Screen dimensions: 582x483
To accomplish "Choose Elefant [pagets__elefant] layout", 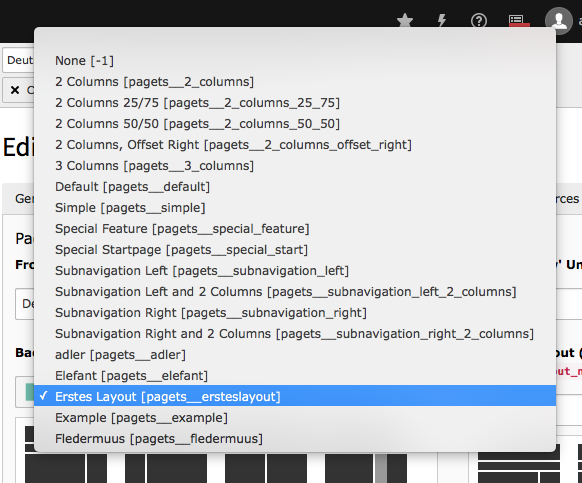I will (x=295, y=375).
